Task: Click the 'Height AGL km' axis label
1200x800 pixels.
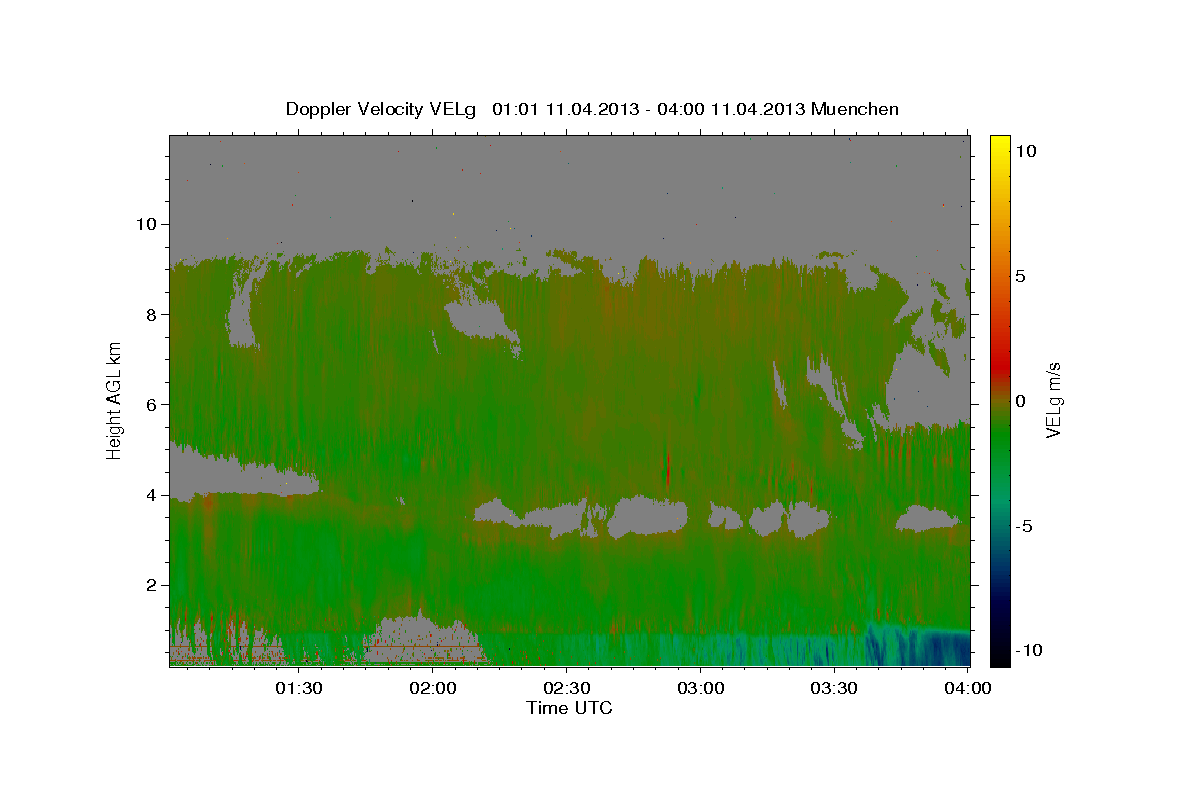Action: tap(115, 399)
